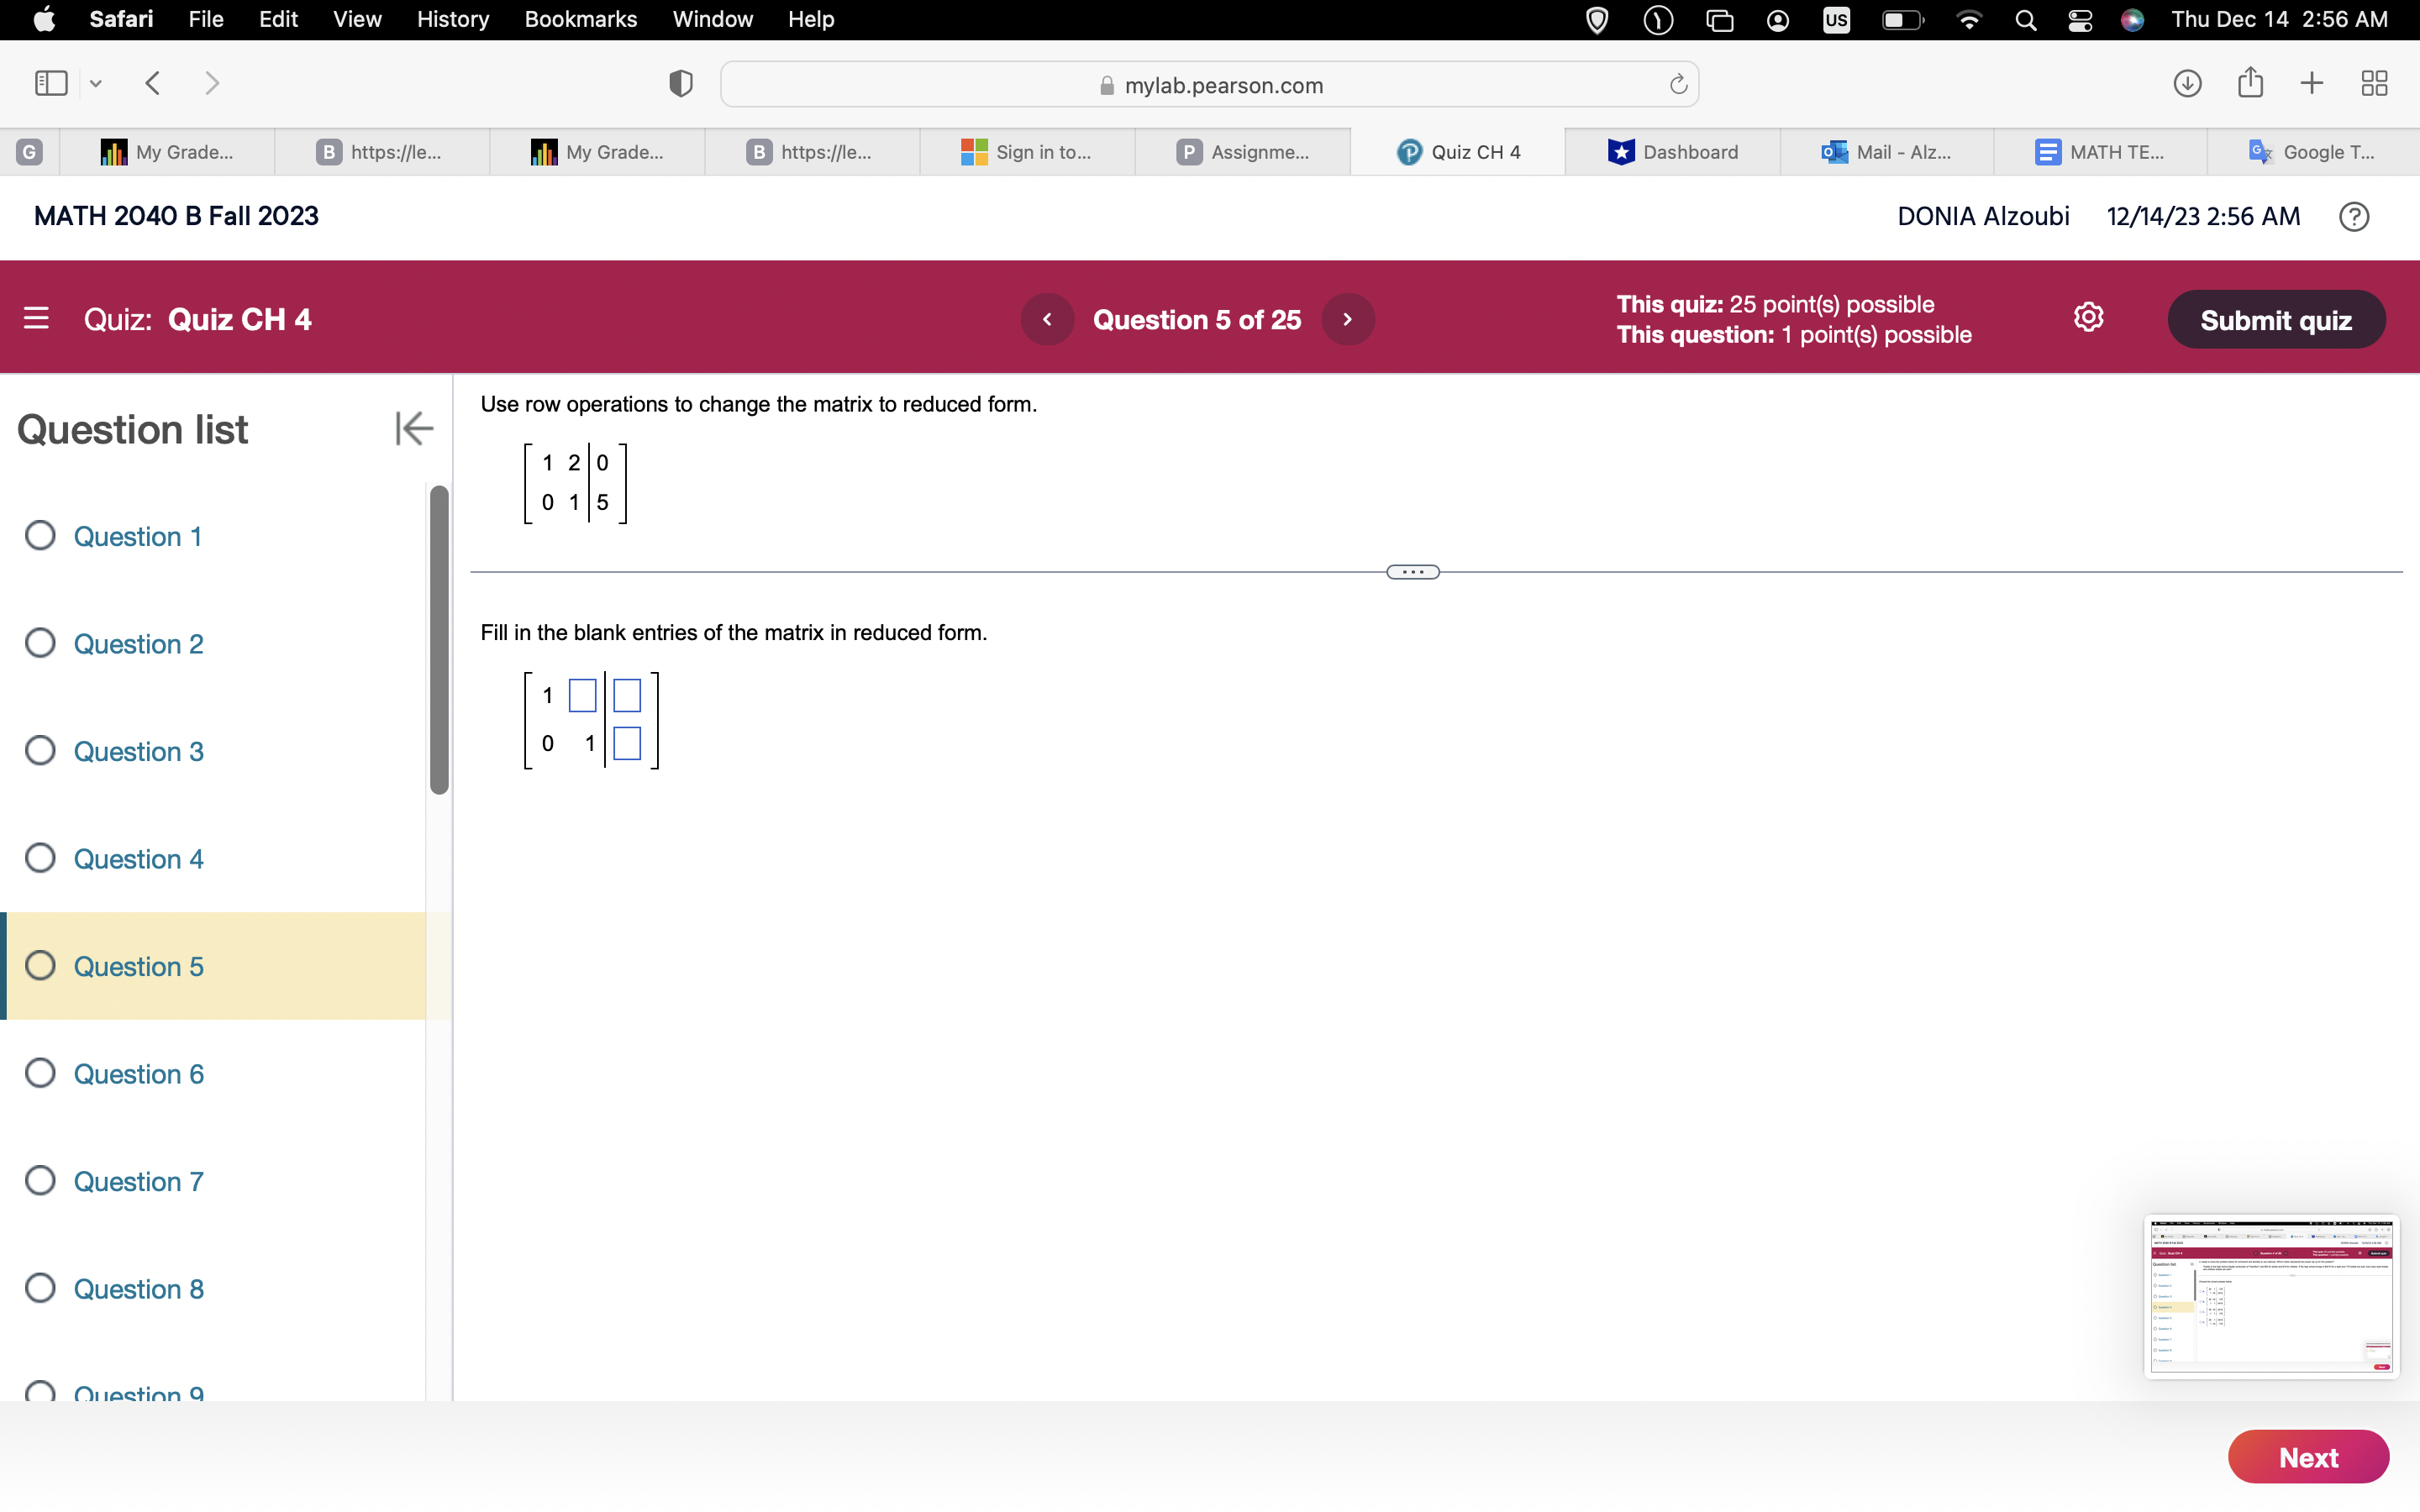This screenshot has height=1512, width=2420.
Task: Click the Next button at bottom right
Action: [x=2307, y=1457]
